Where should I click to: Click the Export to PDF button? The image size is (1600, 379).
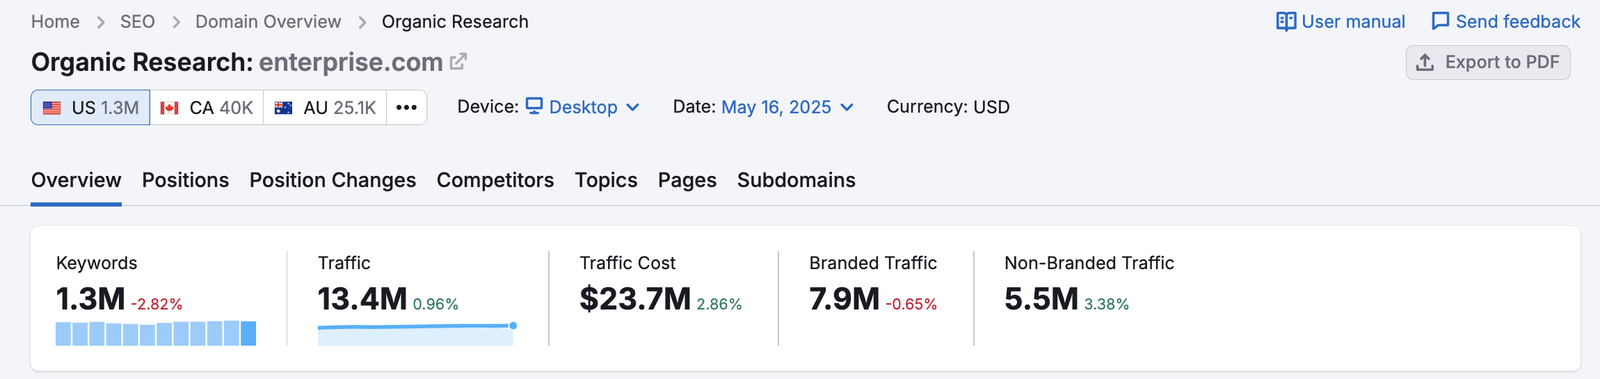click(1488, 62)
